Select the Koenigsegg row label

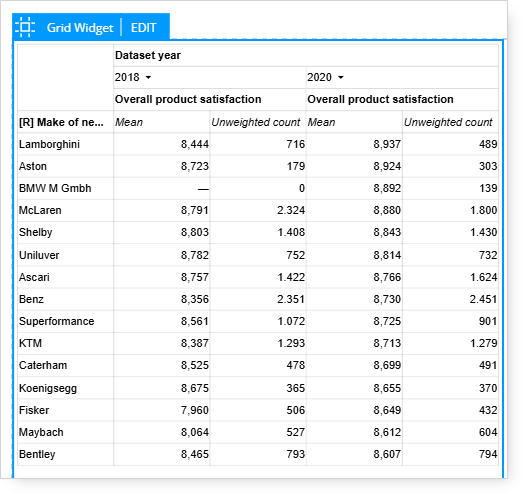[48, 388]
